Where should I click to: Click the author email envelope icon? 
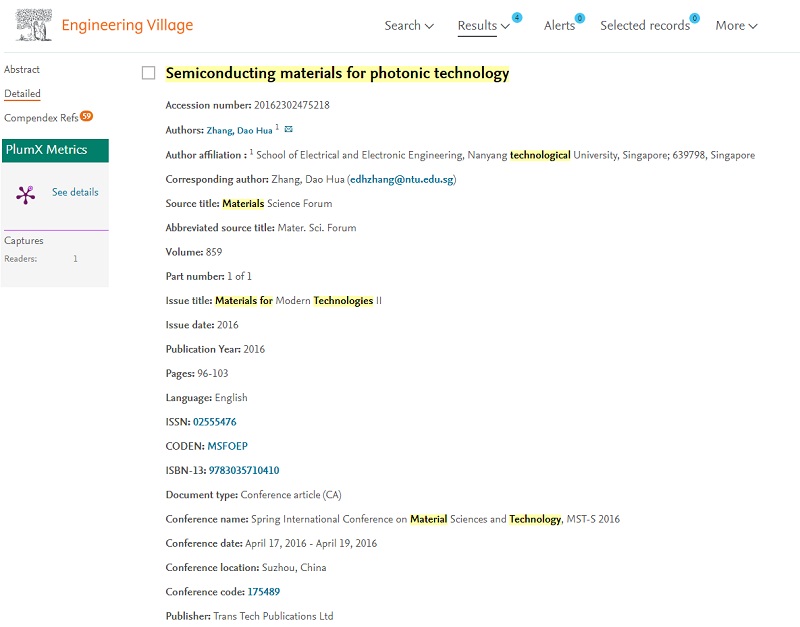289,130
